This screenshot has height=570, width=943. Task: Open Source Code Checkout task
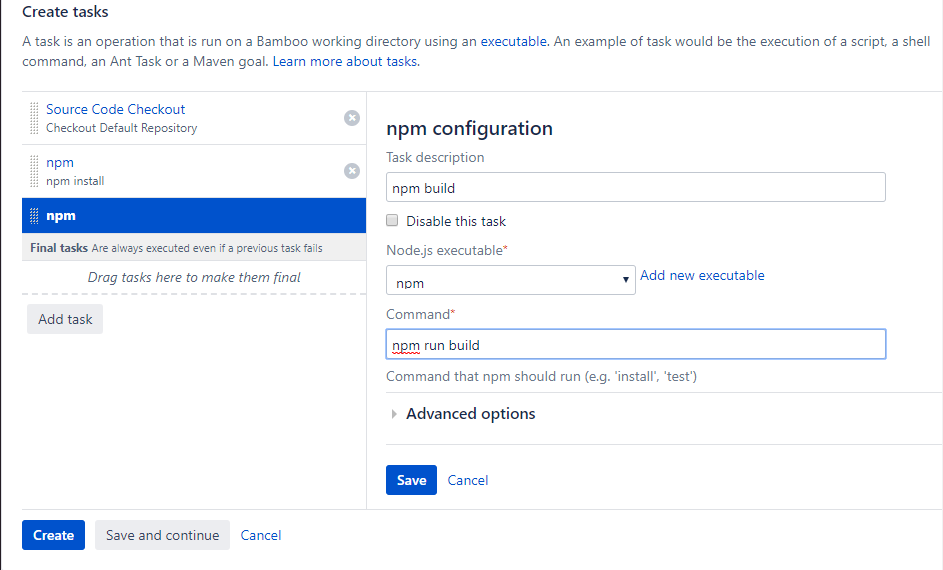click(115, 109)
